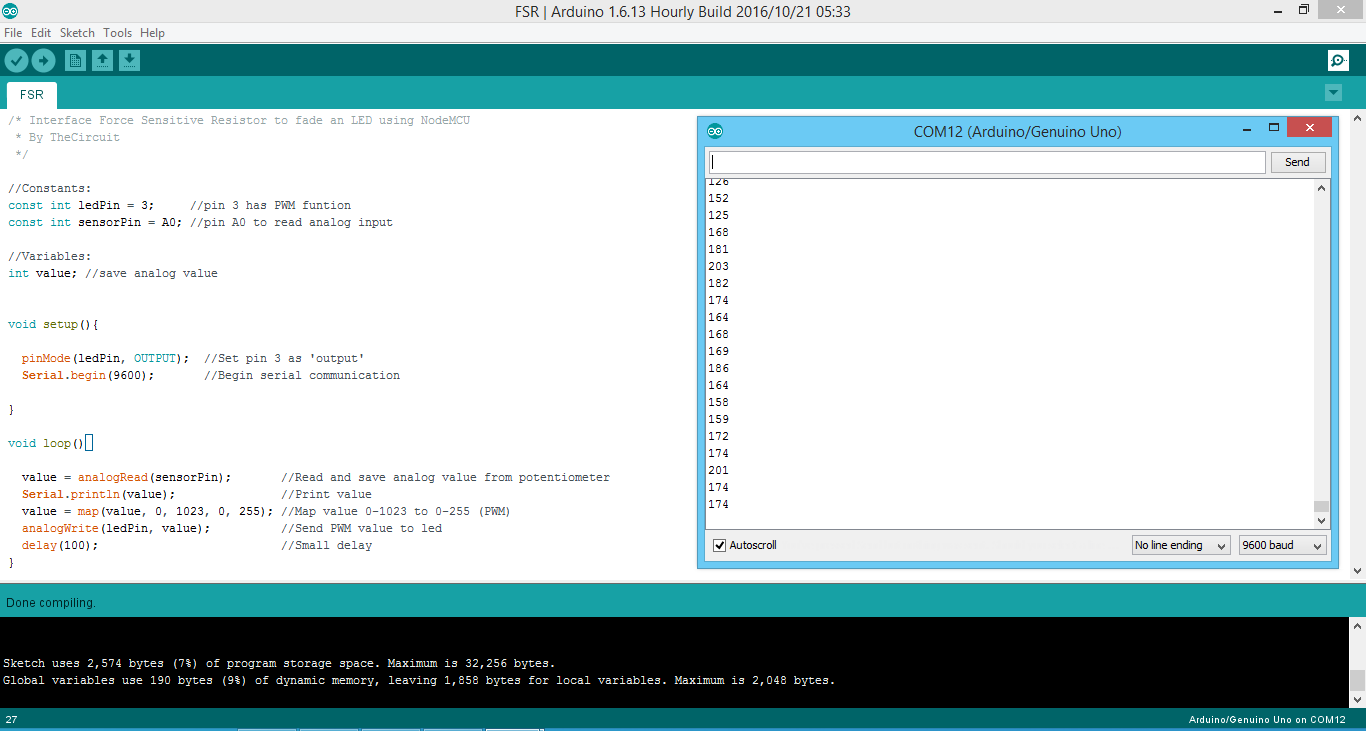Click the line number 27 in status bar
This screenshot has width=1366, height=731.
(x=11, y=720)
